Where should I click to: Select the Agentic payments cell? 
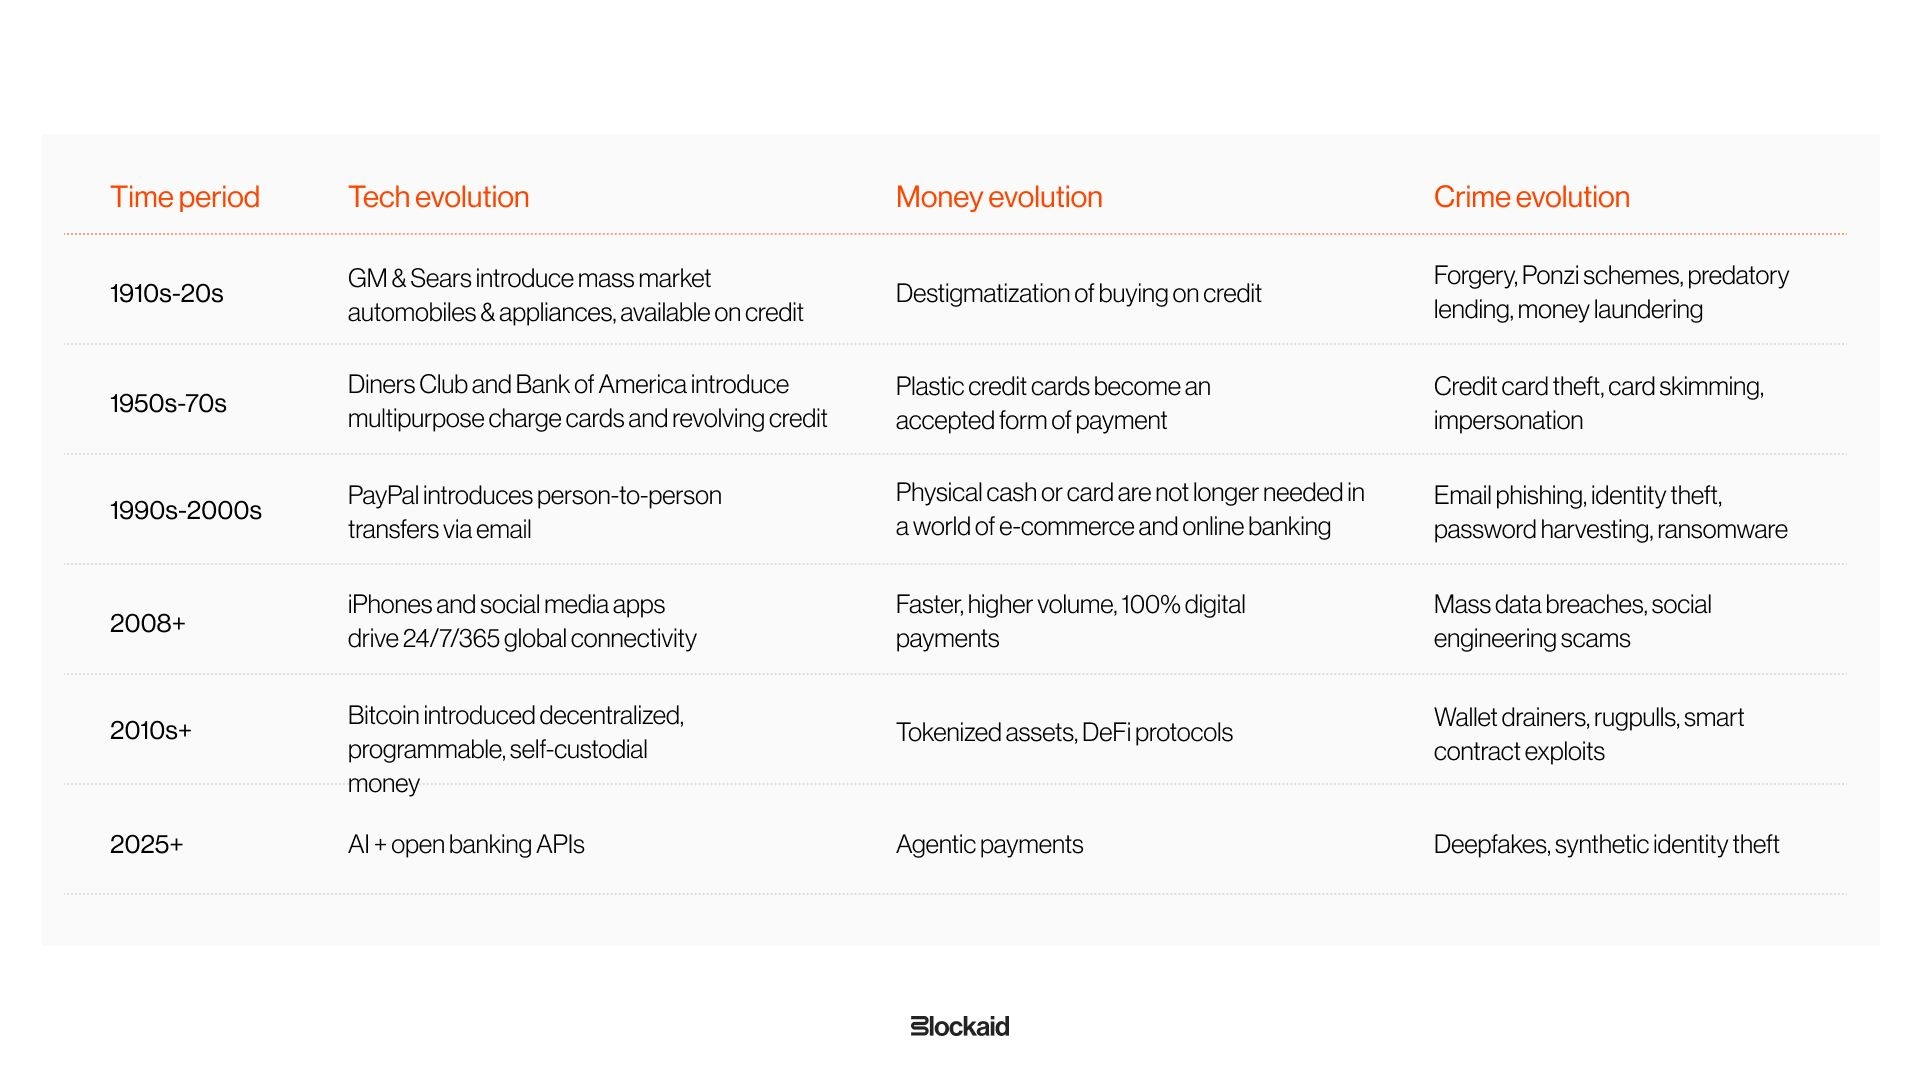pos(989,844)
